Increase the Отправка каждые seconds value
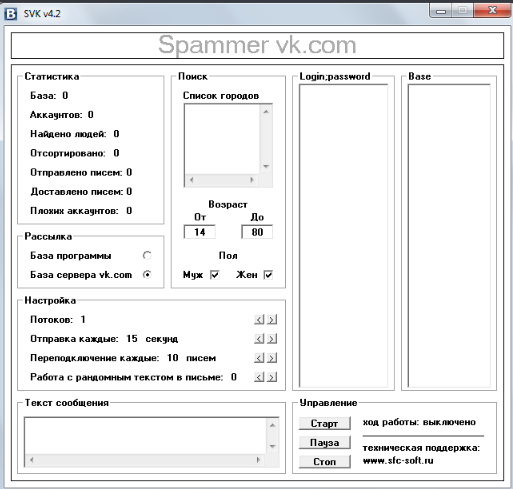513x489 pixels. pos(272,339)
